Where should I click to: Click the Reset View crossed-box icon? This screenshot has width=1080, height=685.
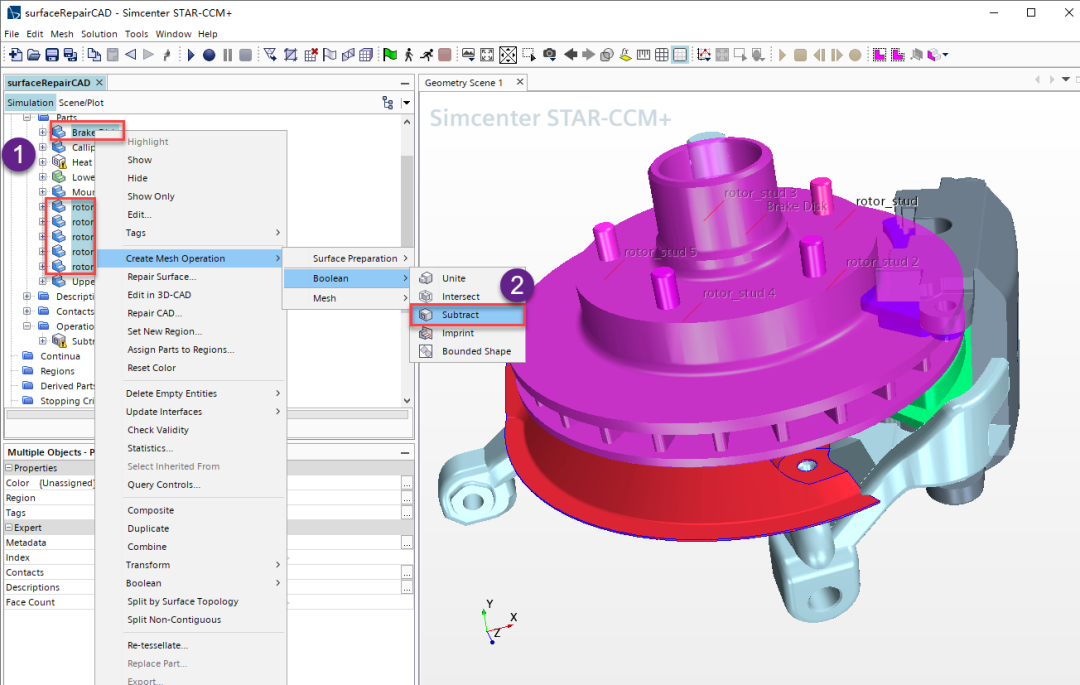(508, 55)
